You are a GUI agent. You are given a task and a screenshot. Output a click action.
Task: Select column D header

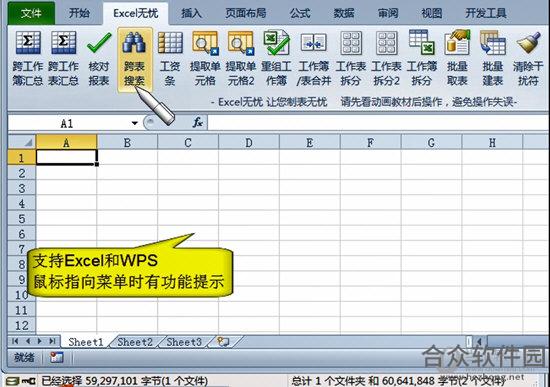pyautogui.click(x=249, y=142)
